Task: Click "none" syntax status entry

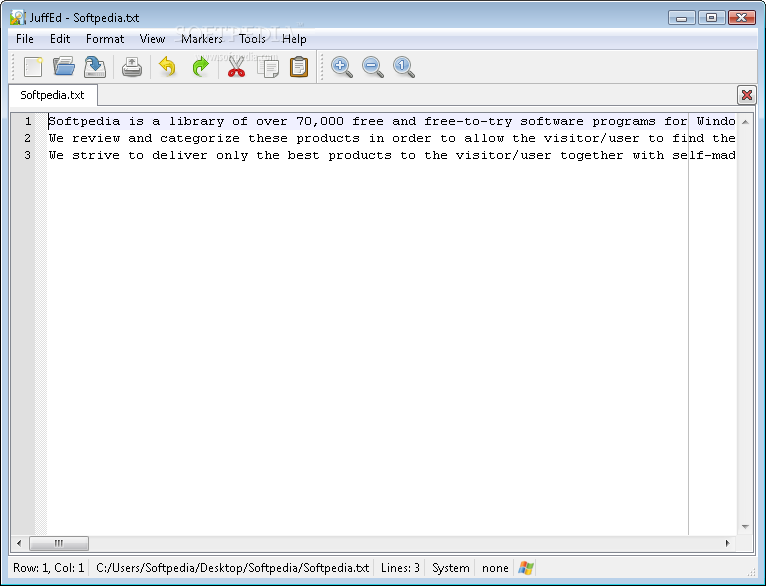Action: [x=495, y=568]
